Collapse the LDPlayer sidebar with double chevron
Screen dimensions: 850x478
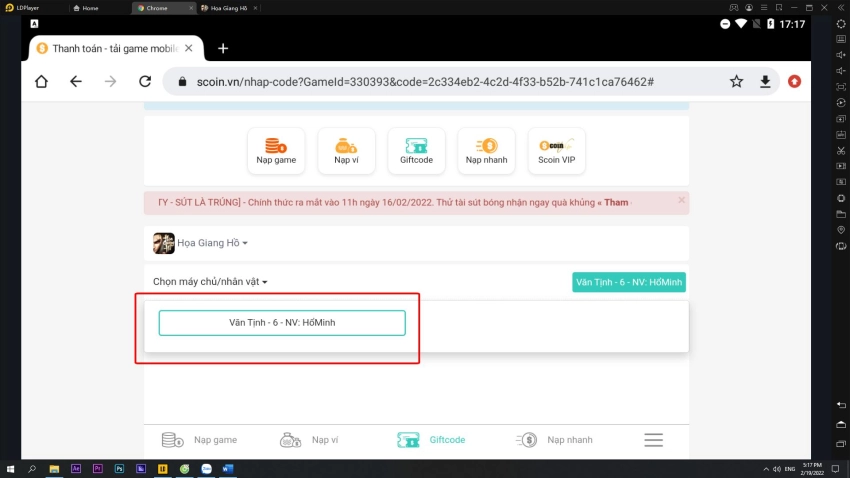point(841,8)
